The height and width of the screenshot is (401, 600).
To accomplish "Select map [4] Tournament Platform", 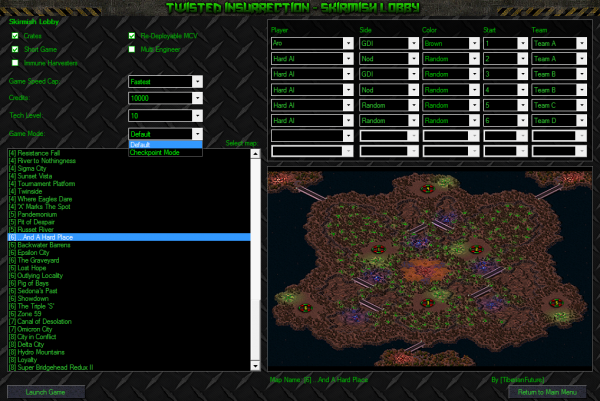I will coord(129,184).
